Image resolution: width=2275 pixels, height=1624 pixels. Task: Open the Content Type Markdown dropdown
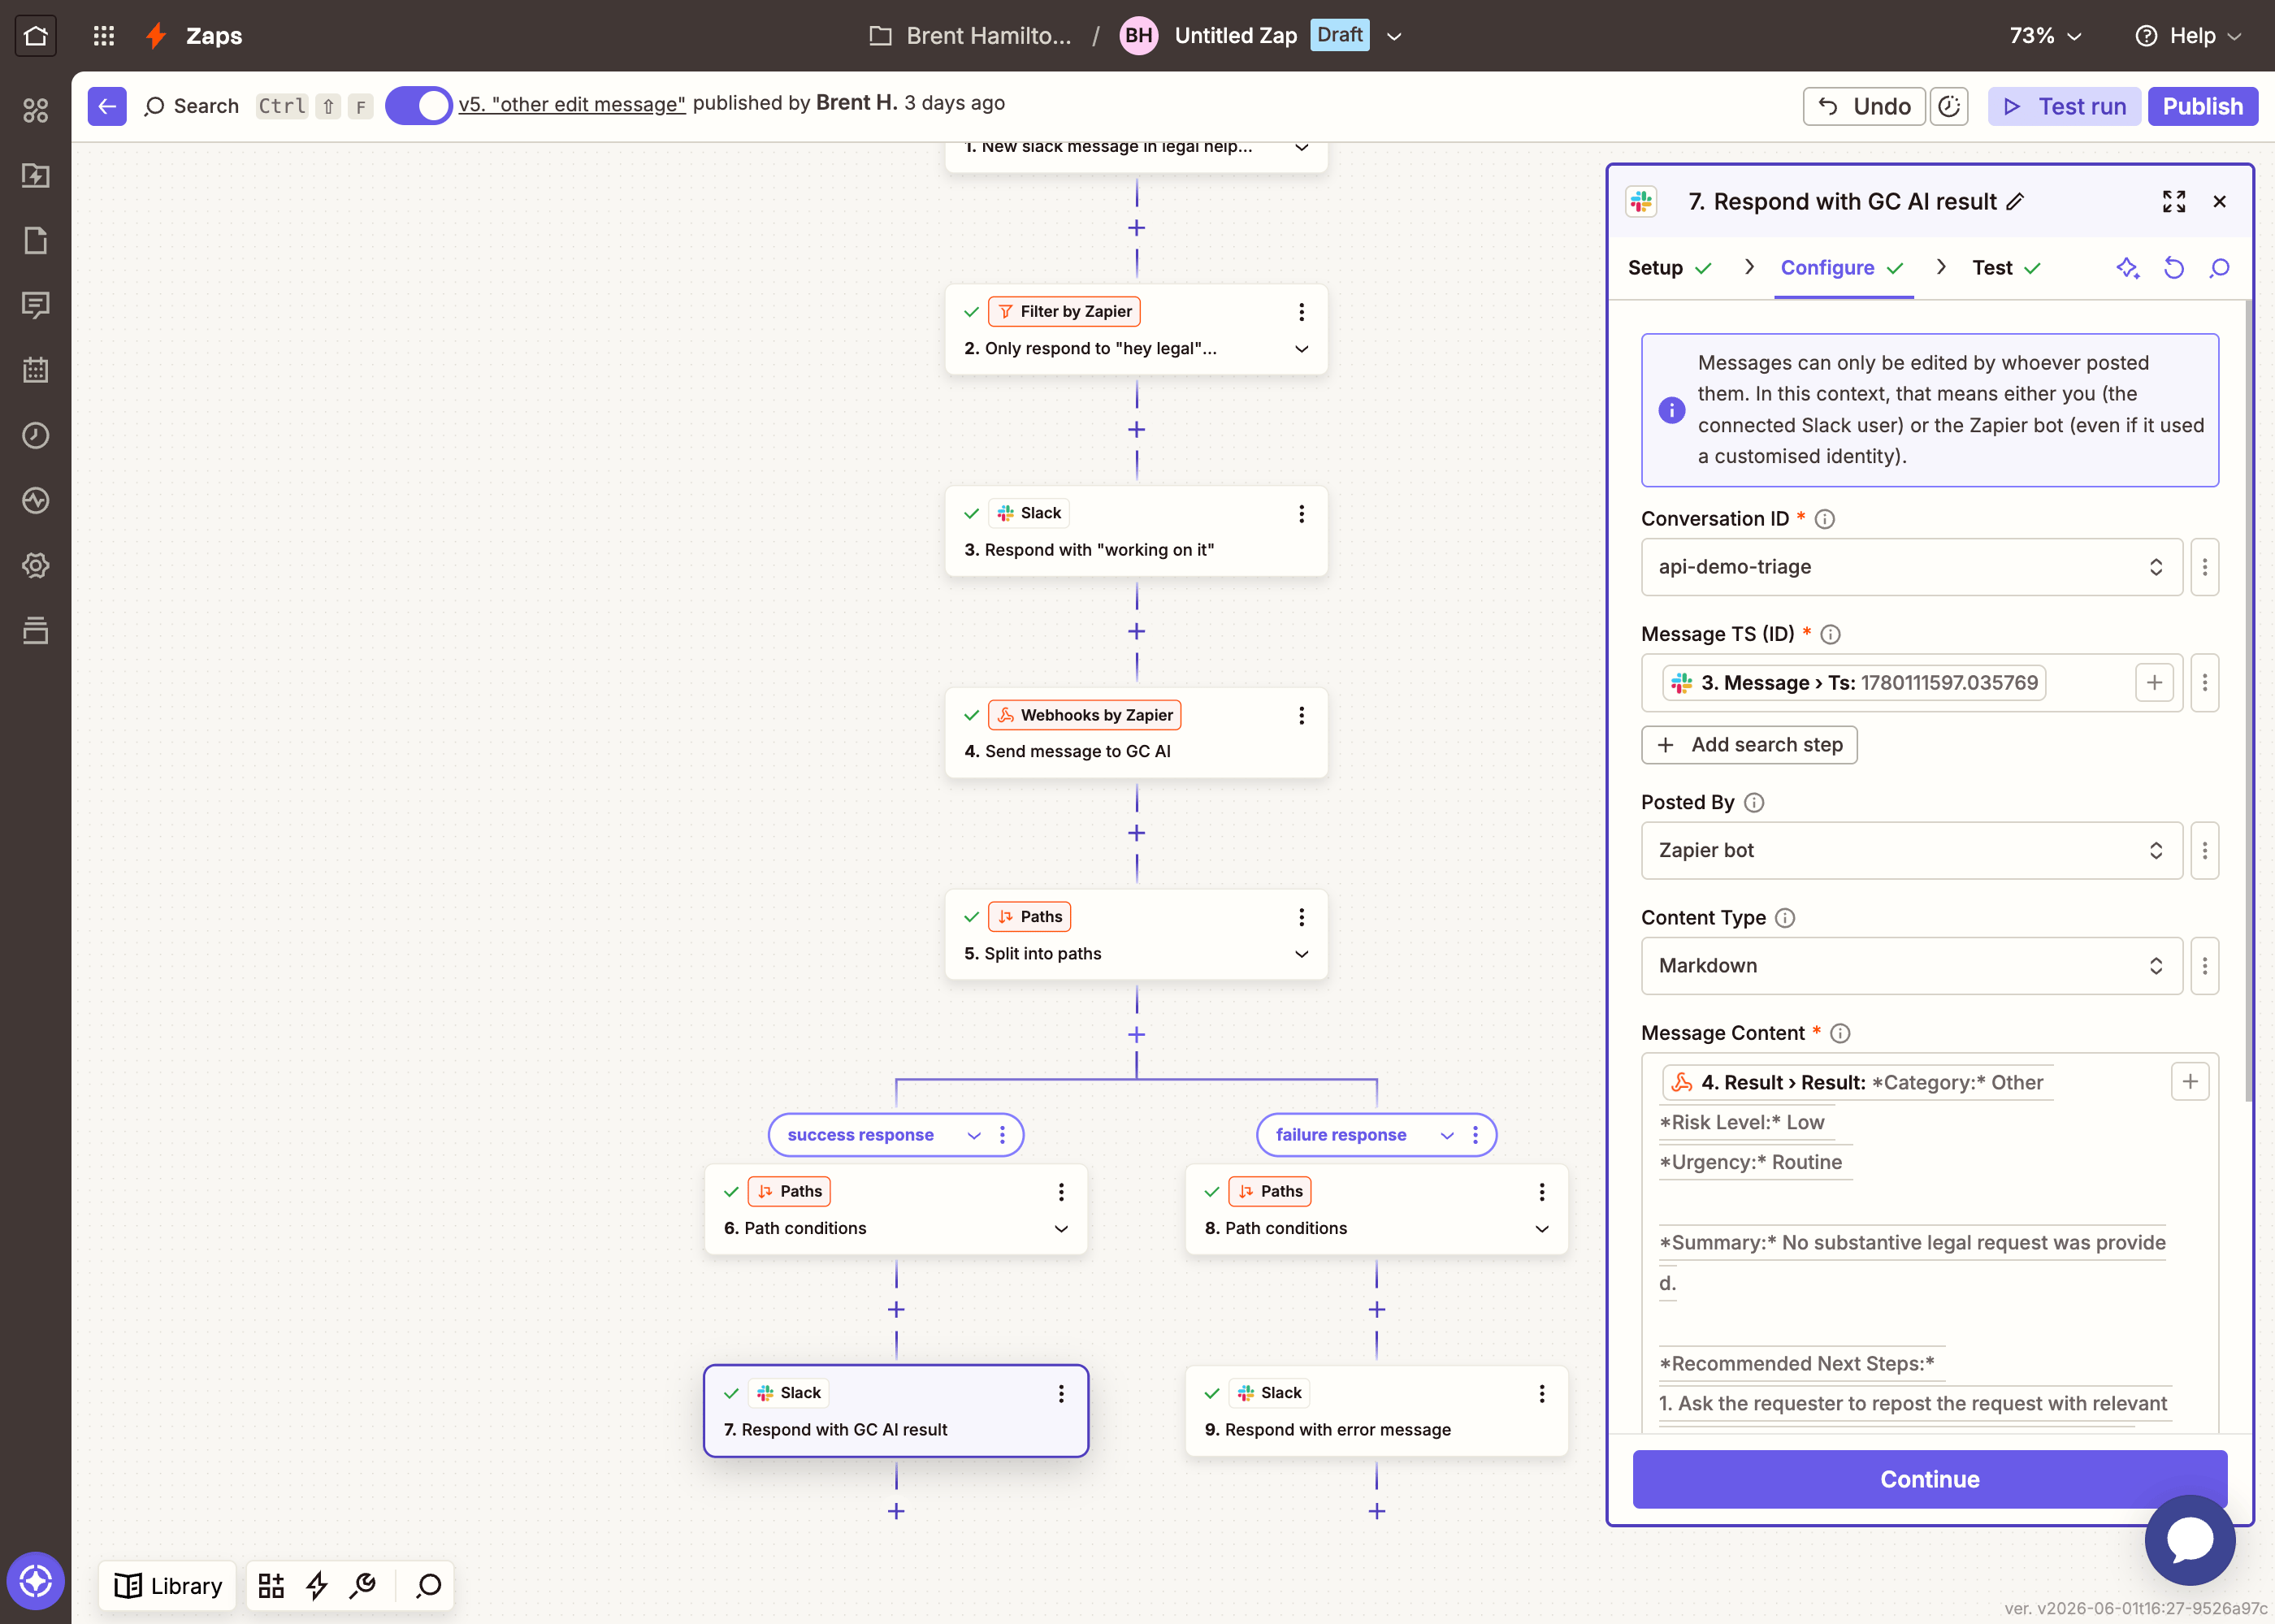pos(1911,965)
